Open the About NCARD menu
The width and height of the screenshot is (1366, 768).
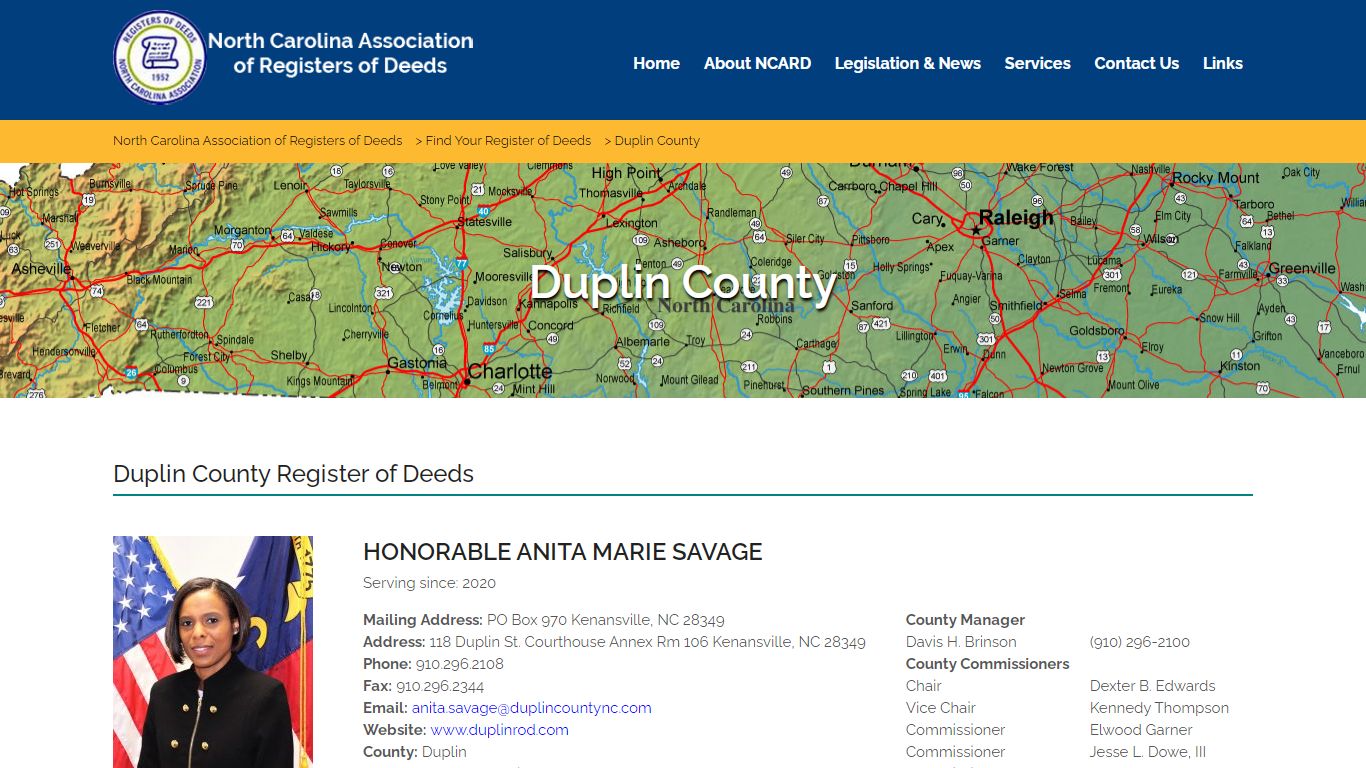click(757, 63)
